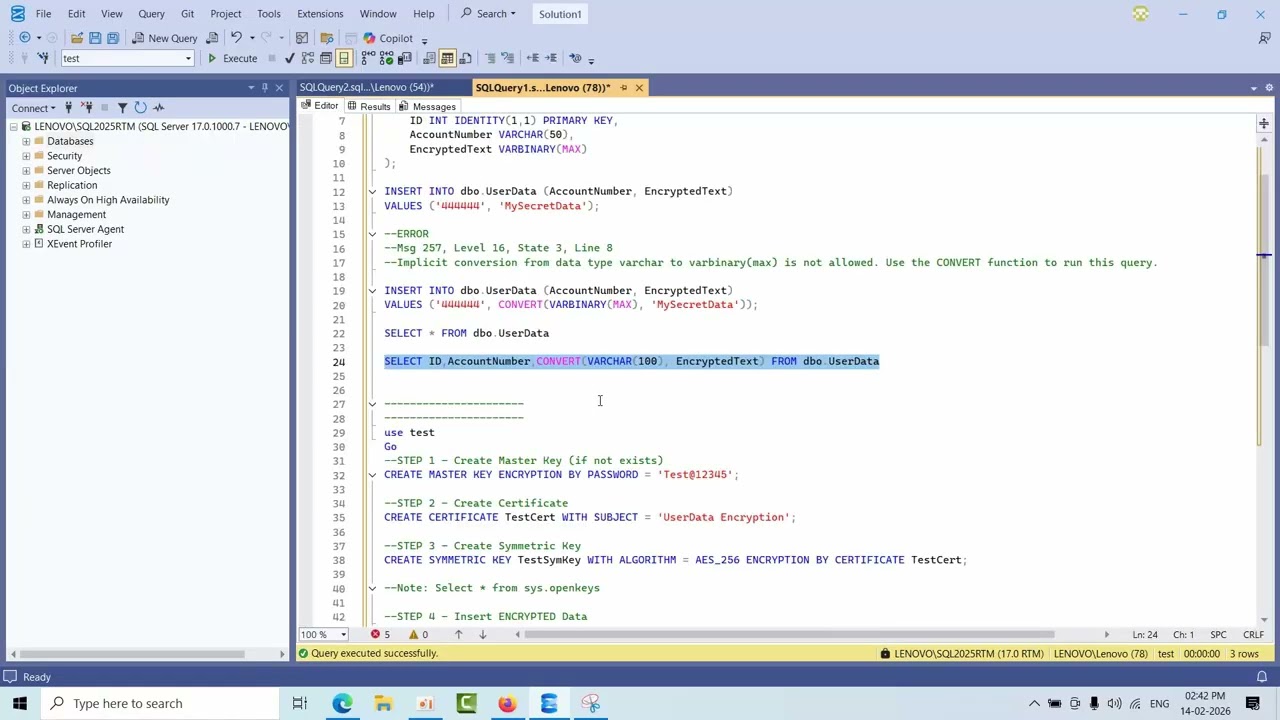
Task: Click the errors count indicator showing 5
Action: click(x=380, y=634)
